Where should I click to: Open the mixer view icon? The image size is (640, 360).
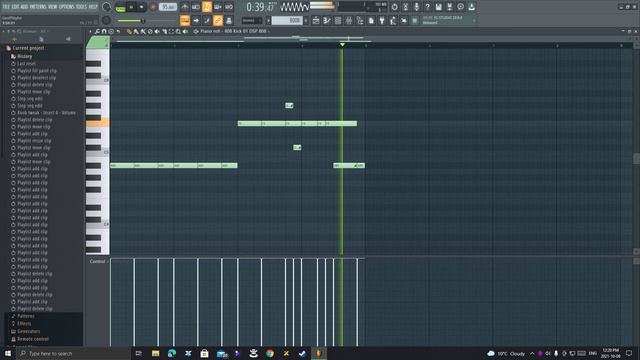click(x=349, y=20)
